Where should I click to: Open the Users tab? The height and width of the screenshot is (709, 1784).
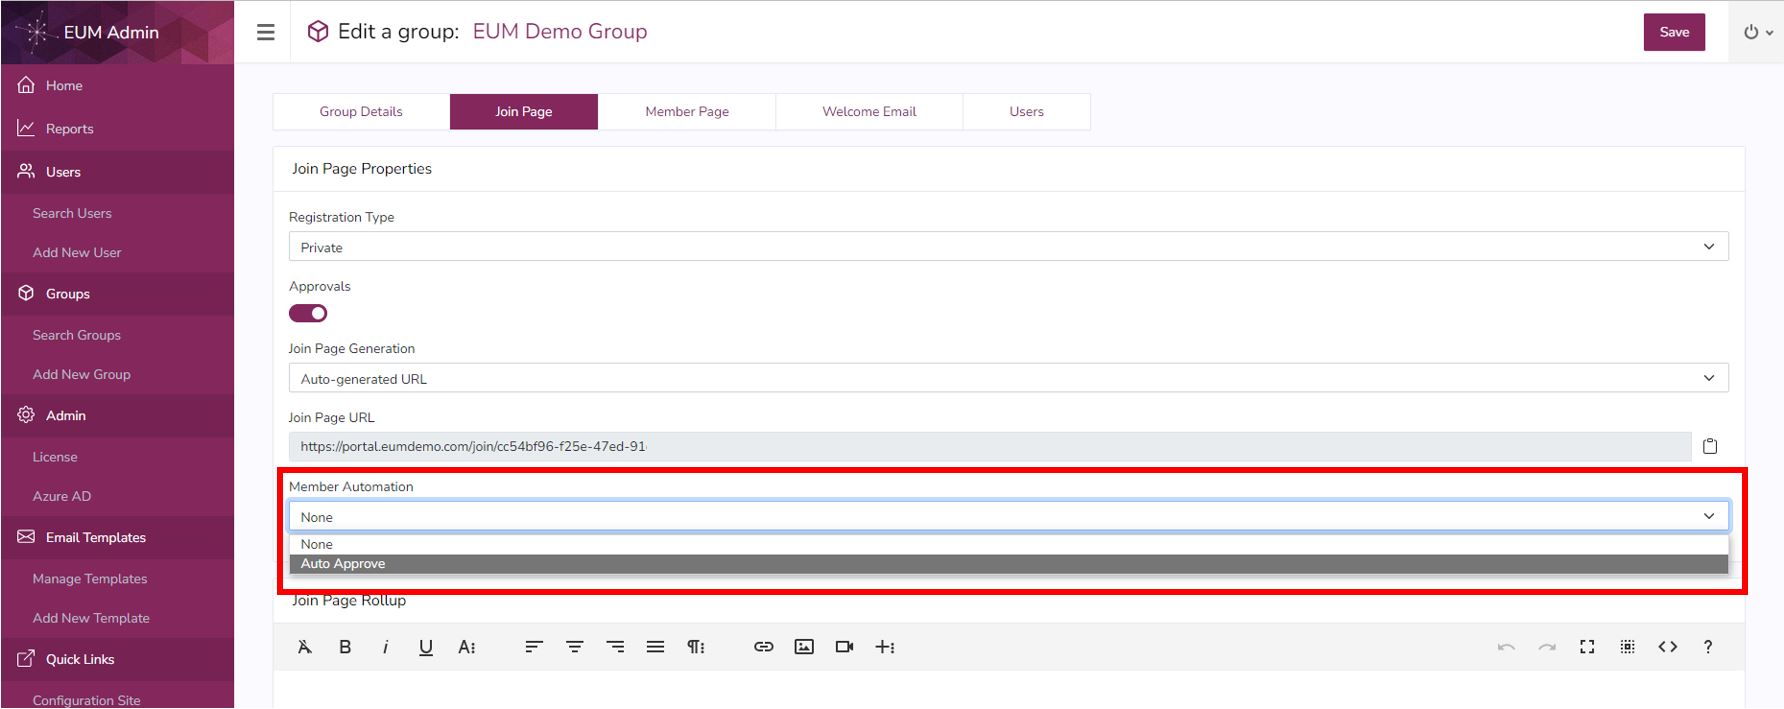tap(1027, 111)
